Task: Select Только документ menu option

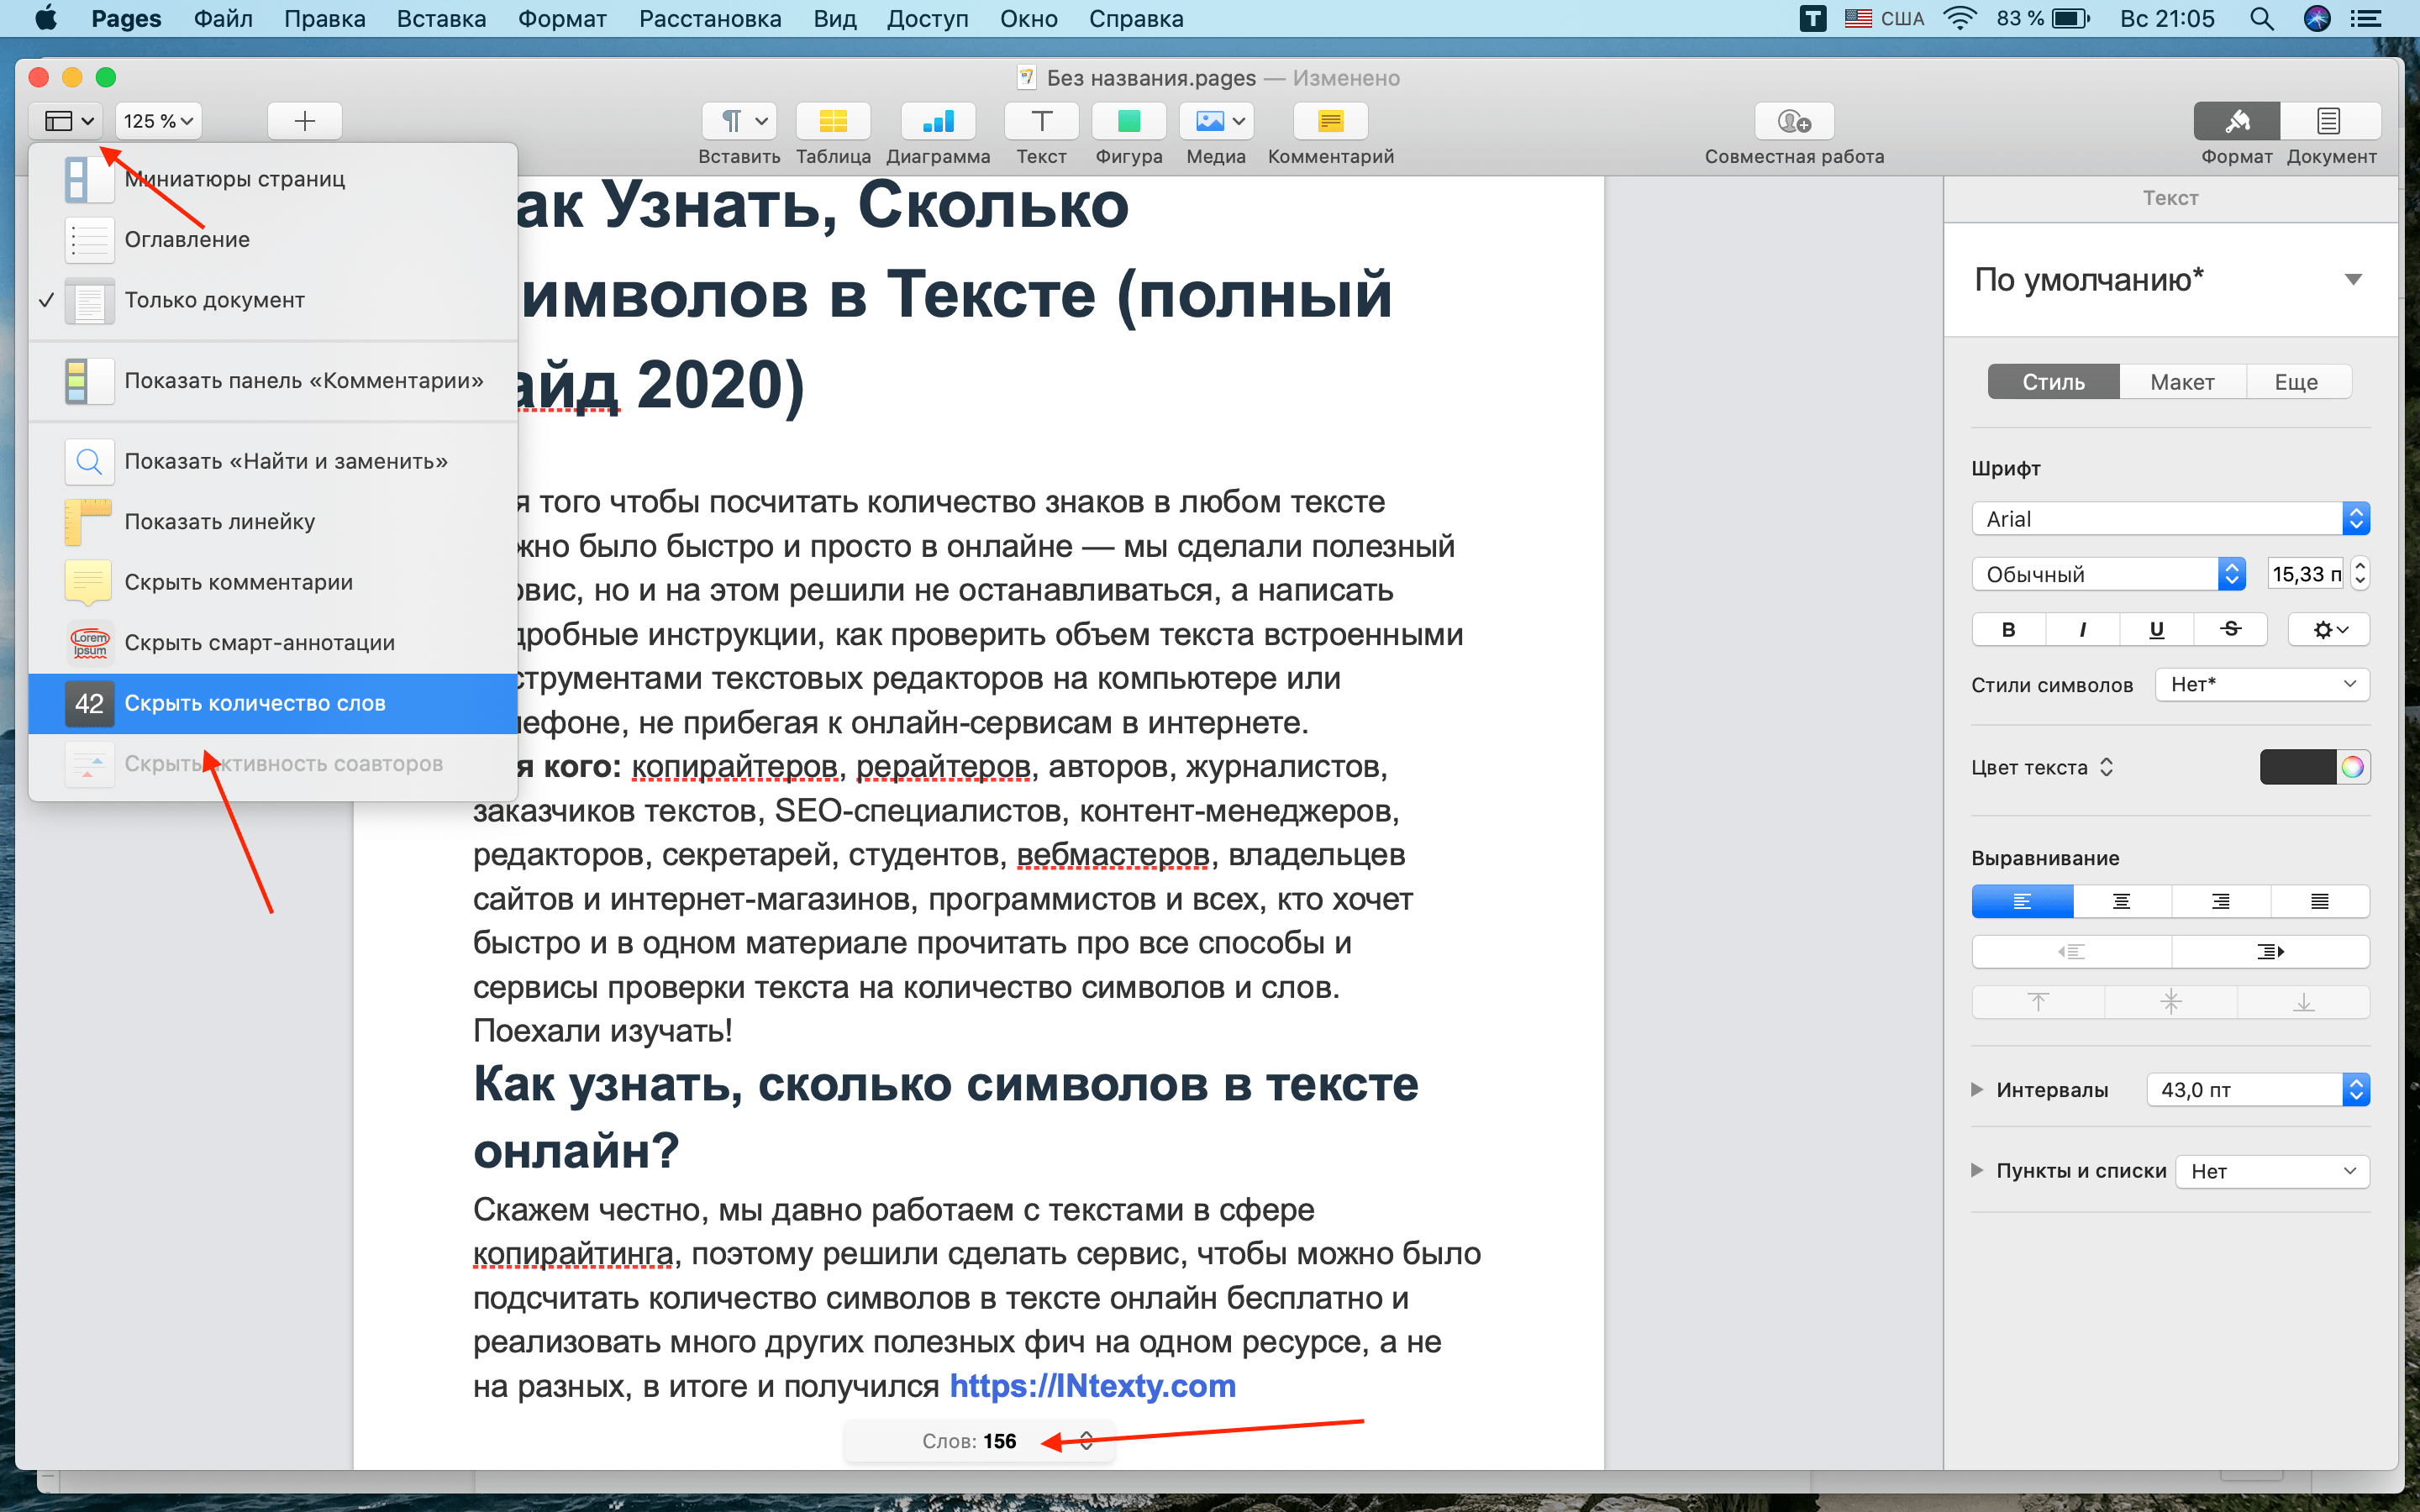Action: 273,300
